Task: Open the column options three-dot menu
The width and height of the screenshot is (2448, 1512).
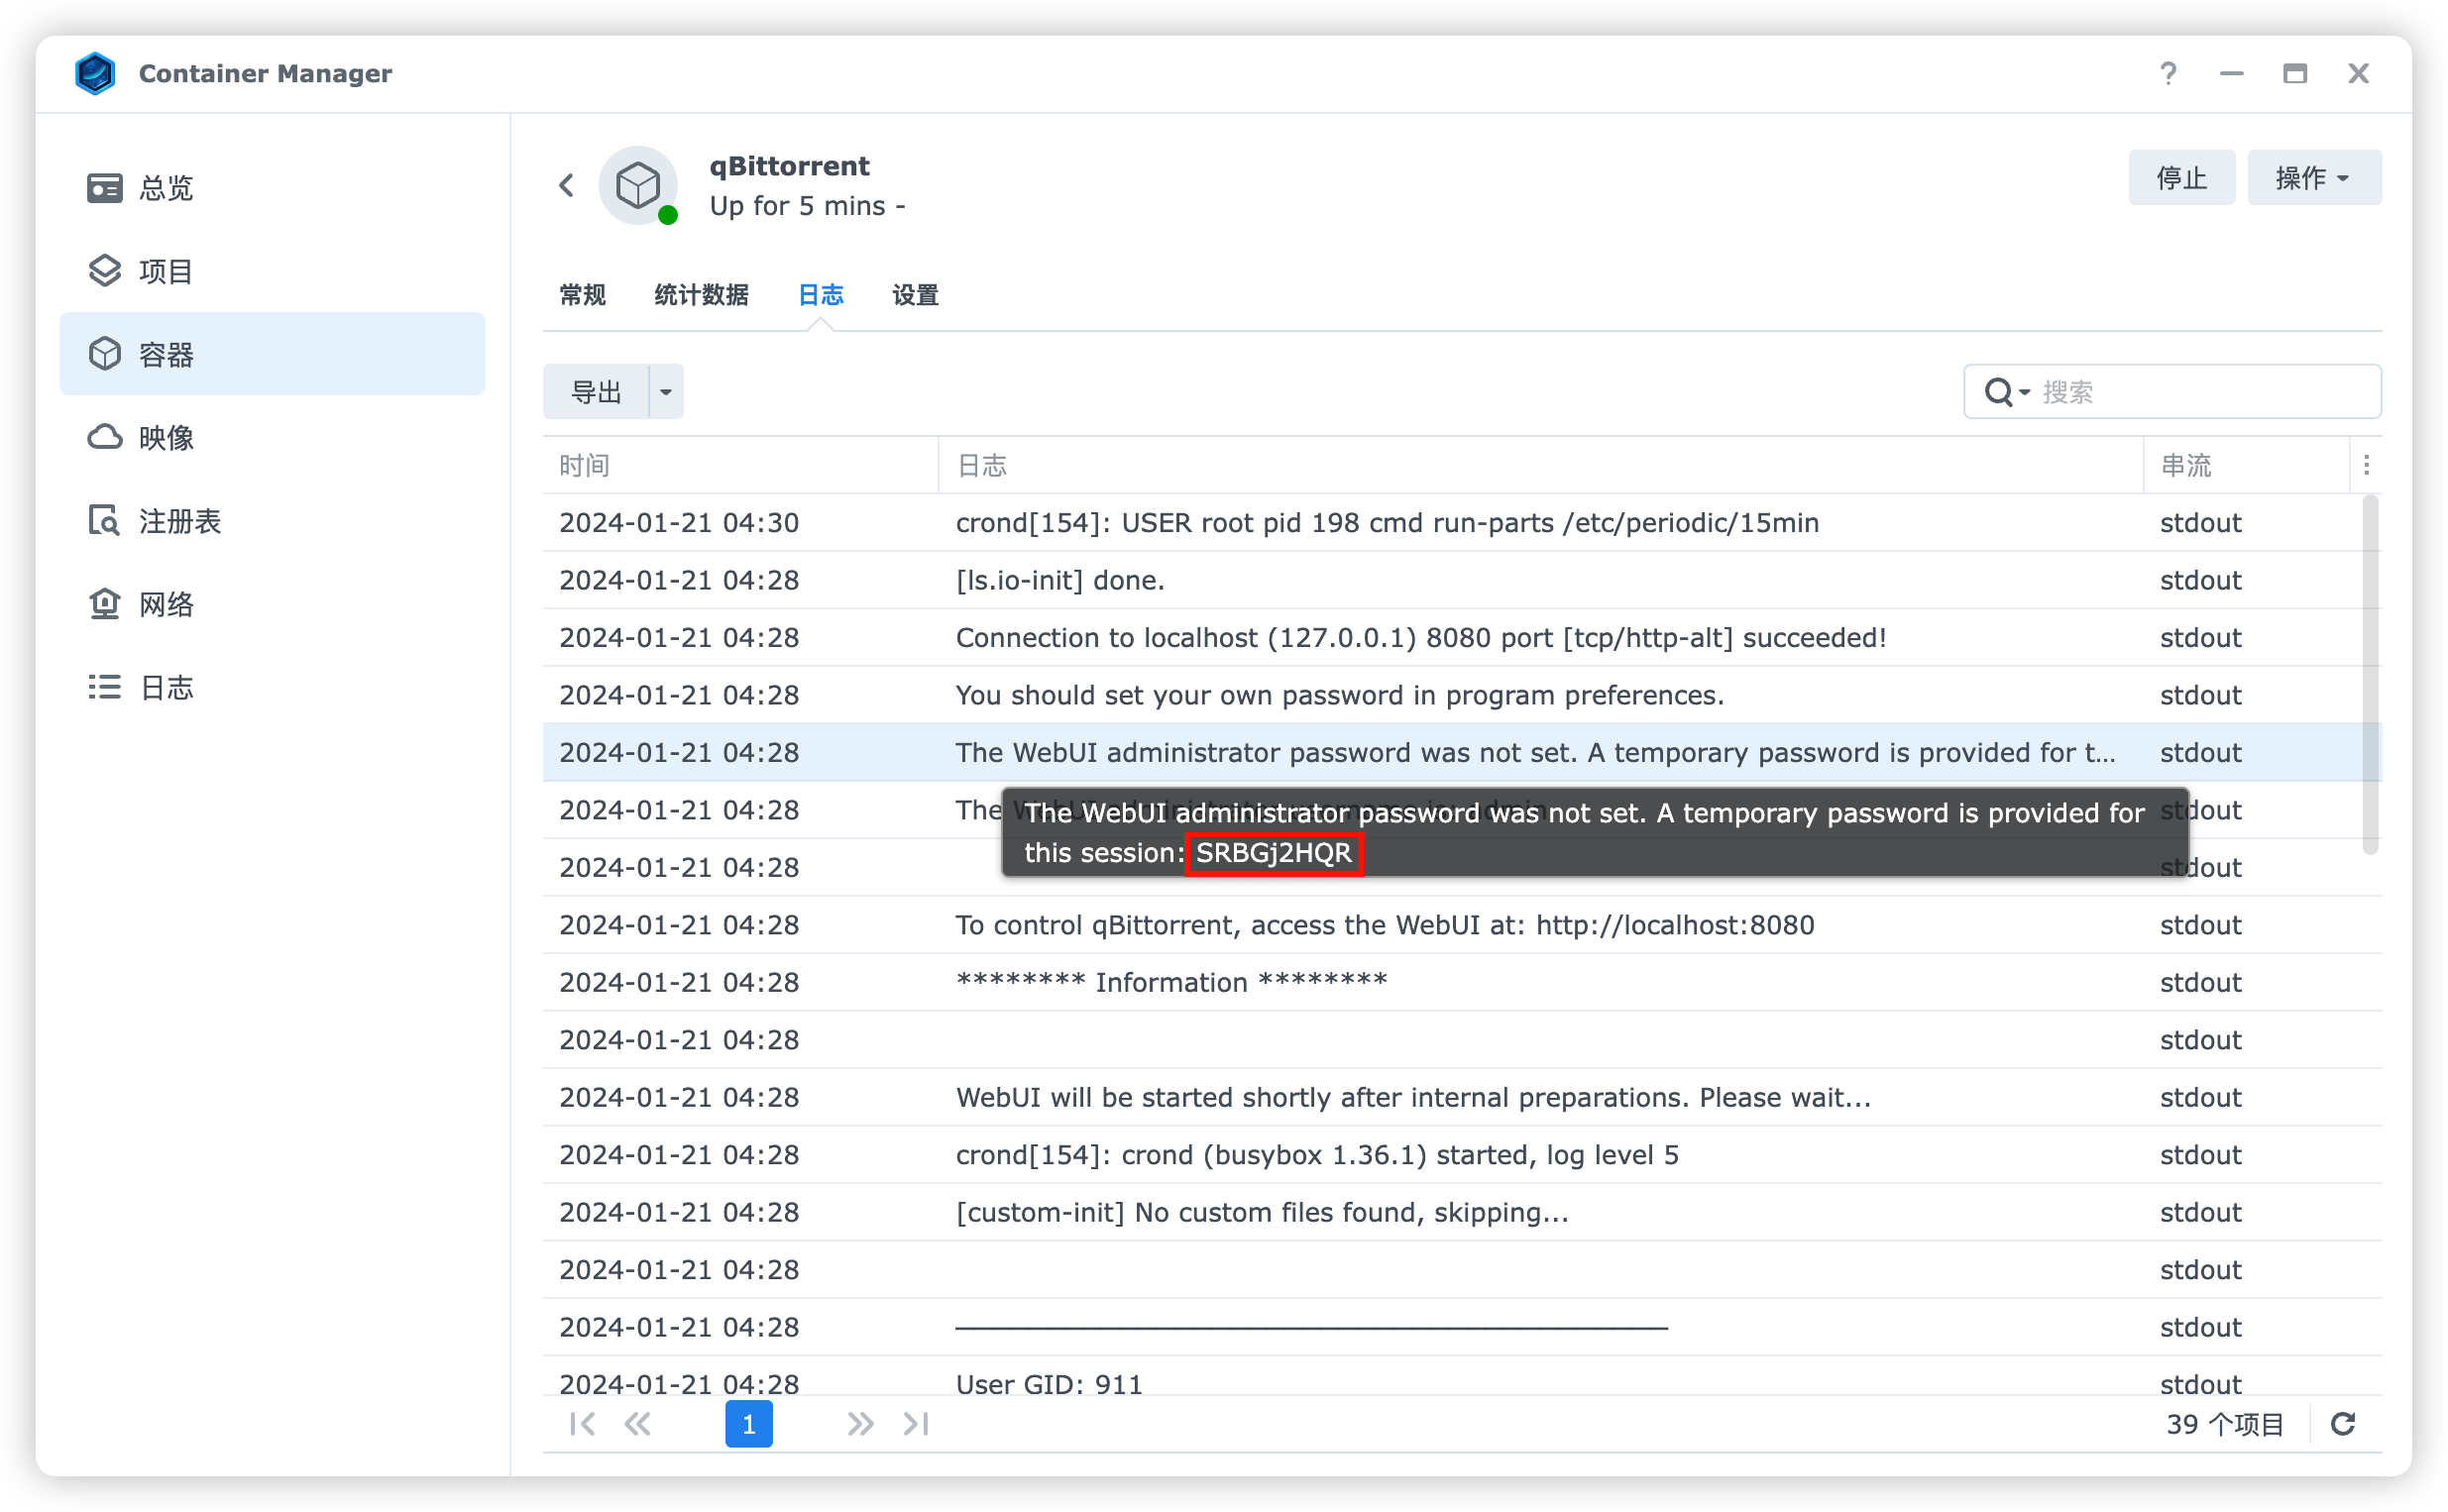Action: pos(2365,465)
